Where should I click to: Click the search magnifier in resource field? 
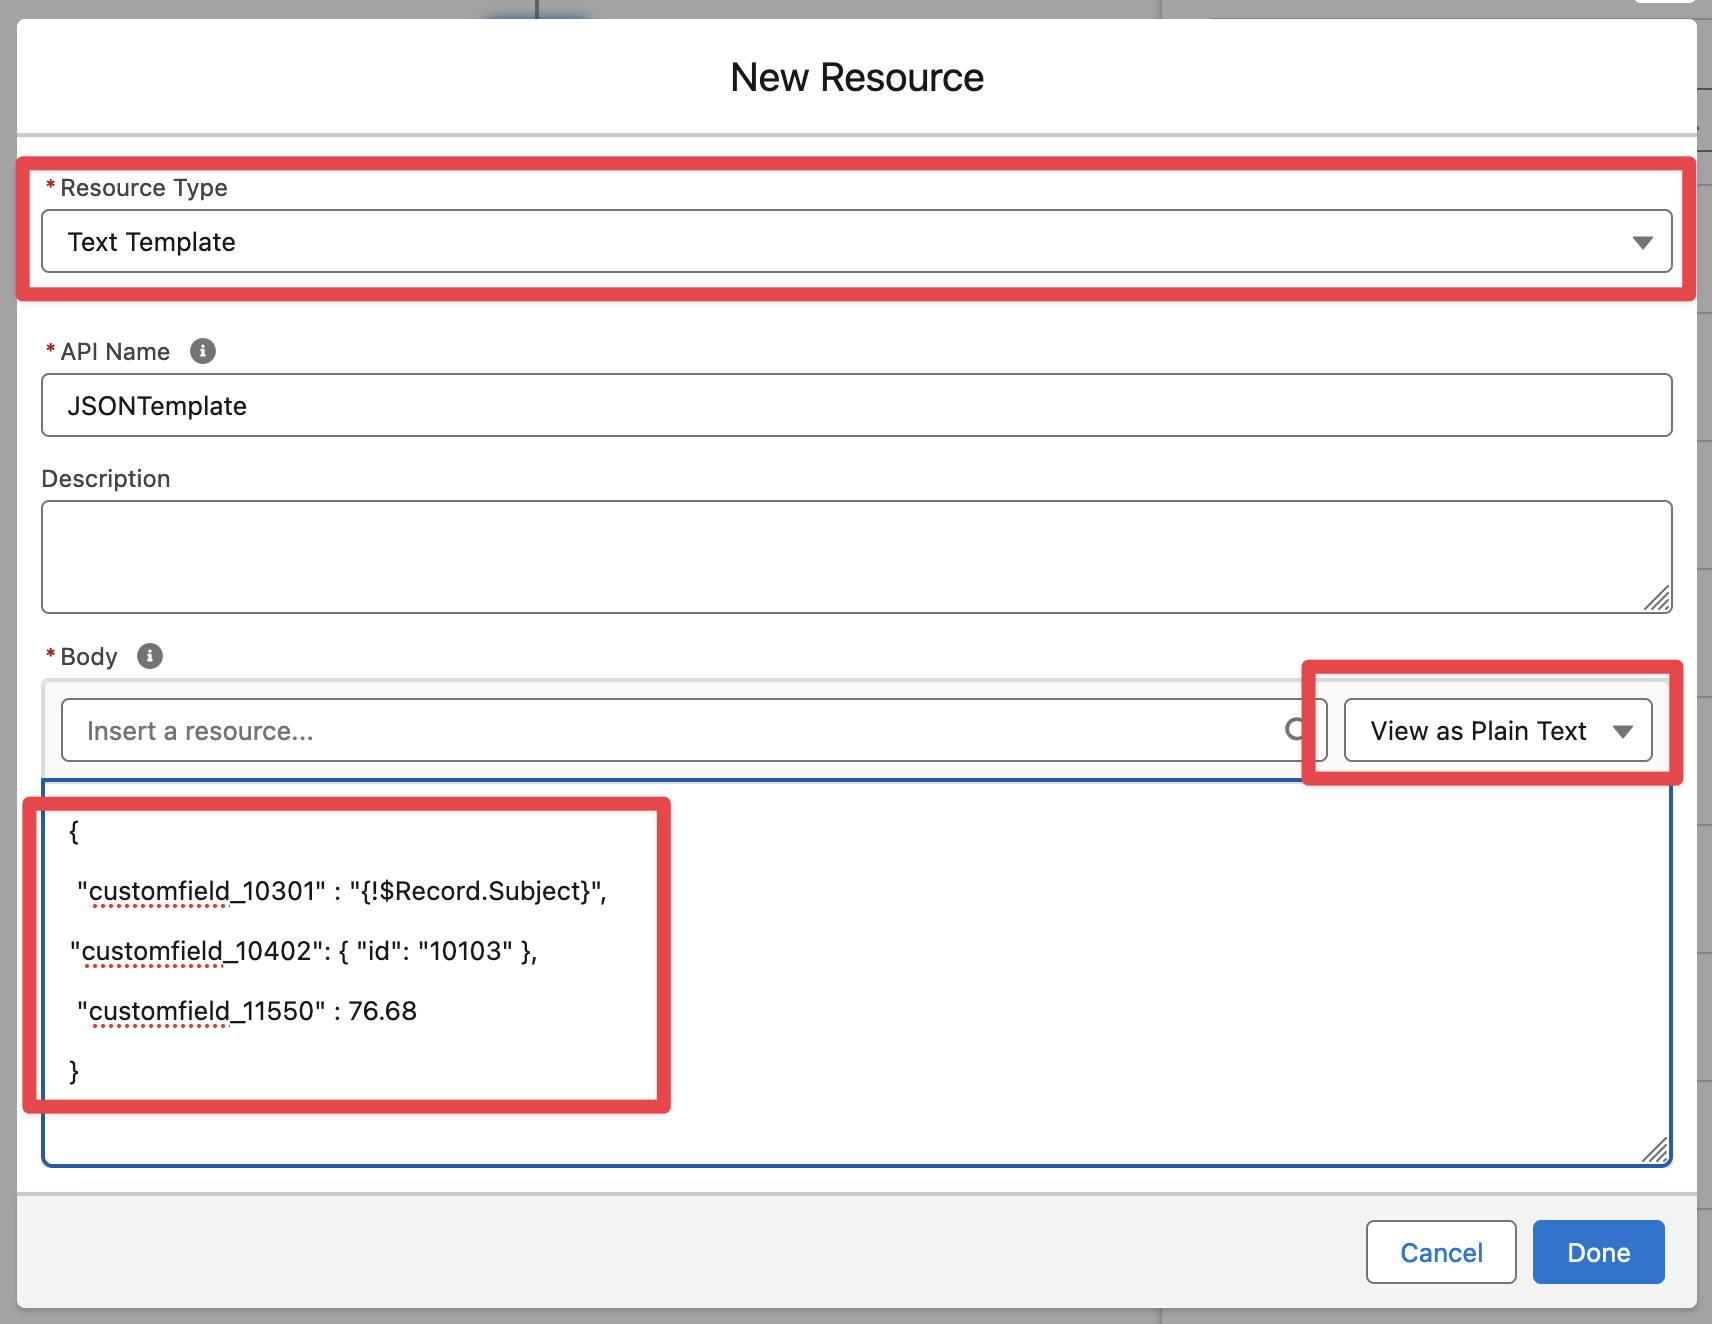point(1296,730)
